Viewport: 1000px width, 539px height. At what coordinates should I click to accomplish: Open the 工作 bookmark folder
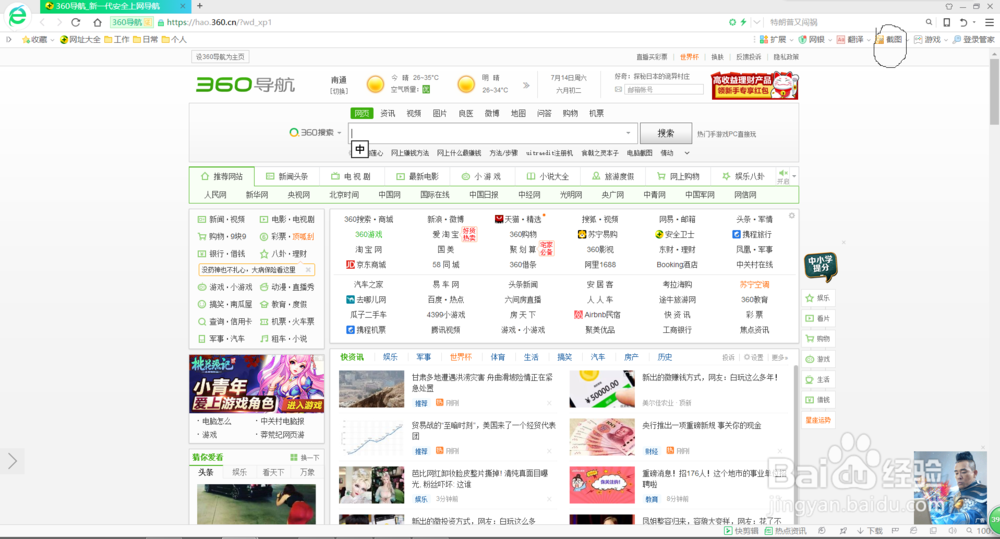click(x=117, y=40)
